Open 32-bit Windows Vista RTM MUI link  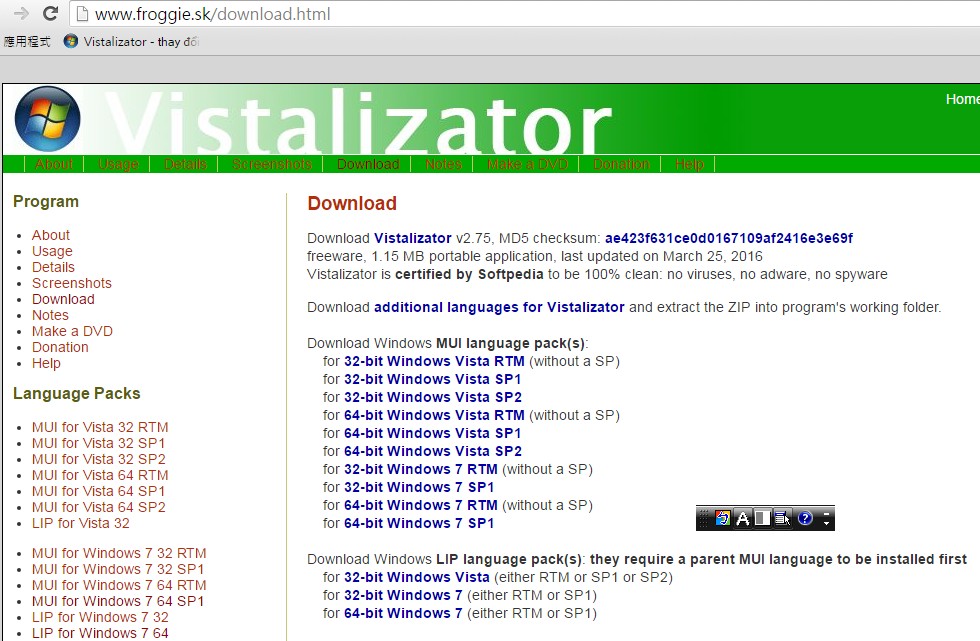[x=434, y=361]
